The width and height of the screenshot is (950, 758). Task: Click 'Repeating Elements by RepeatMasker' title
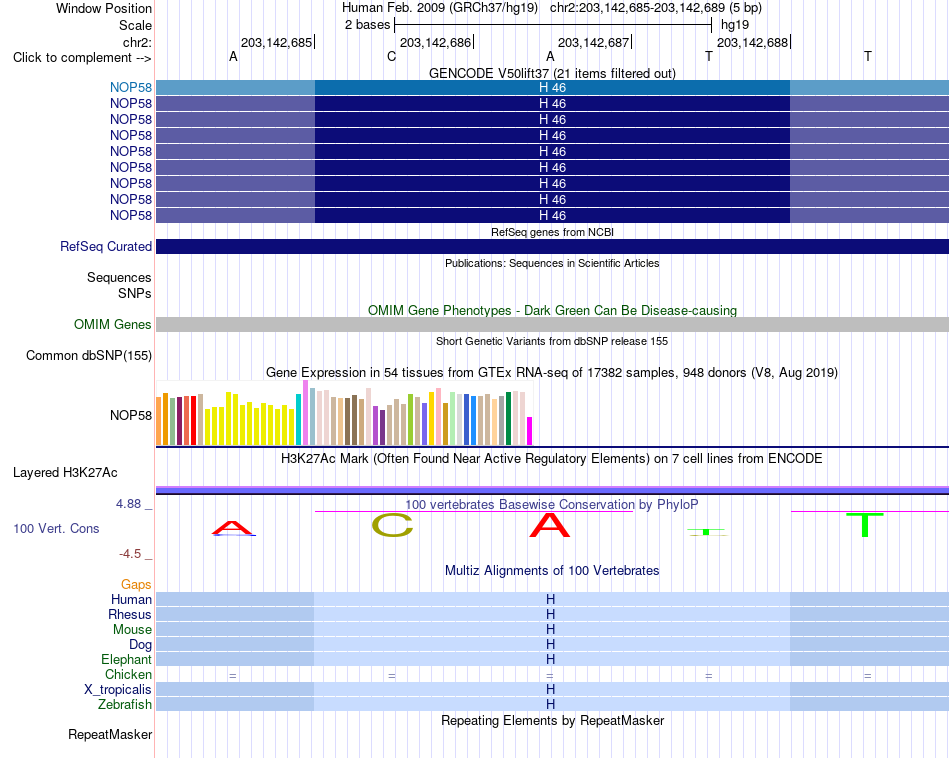pos(552,720)
